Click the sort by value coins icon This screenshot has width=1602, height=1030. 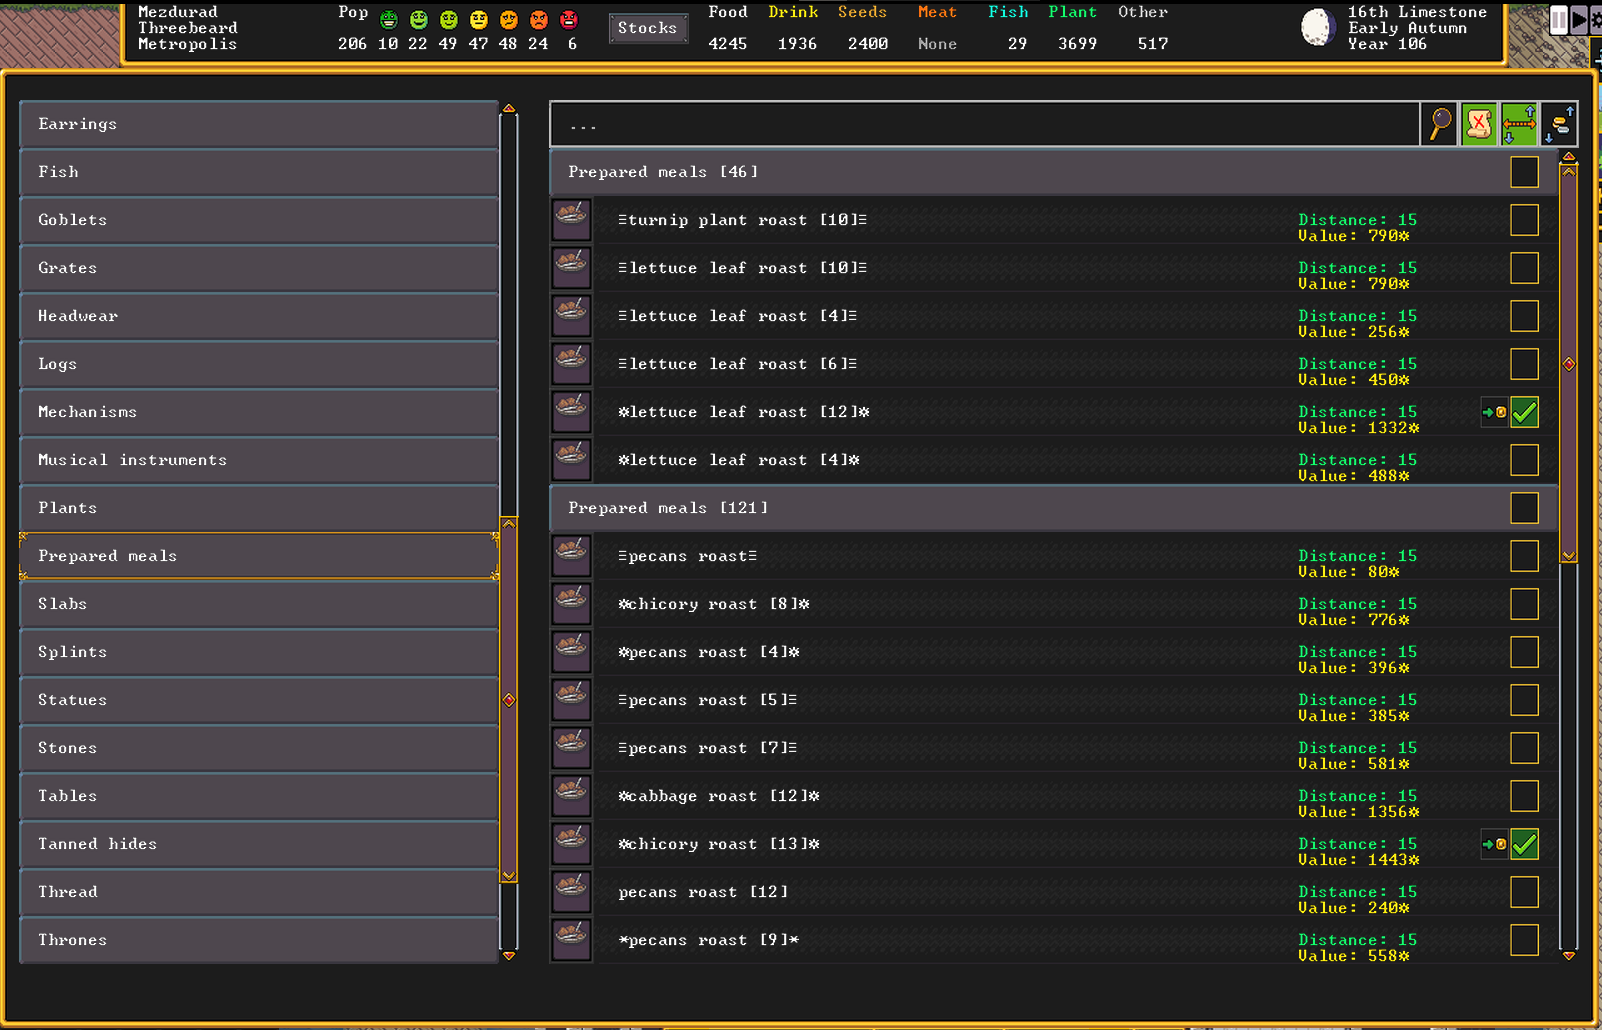tap(1559, 124)
